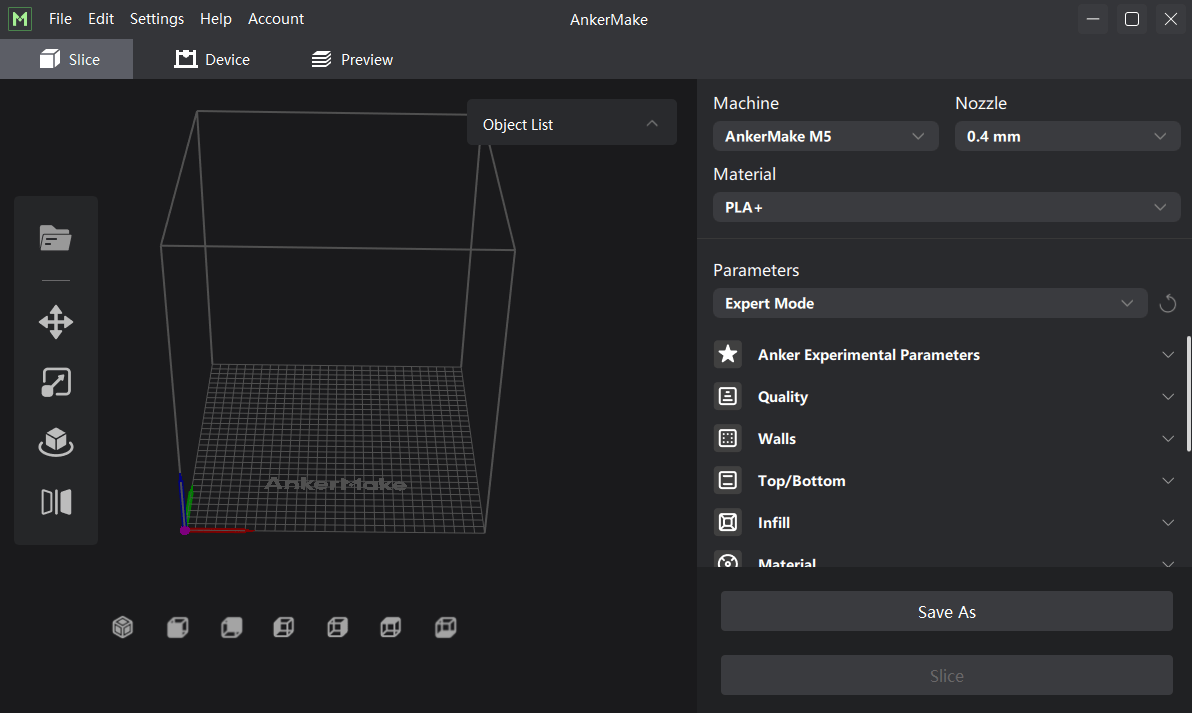Viewport: 1192px width, 713px height.
Task: Open the Nozzle 0.4 mm dropdown
Action: coord(1067,136)
